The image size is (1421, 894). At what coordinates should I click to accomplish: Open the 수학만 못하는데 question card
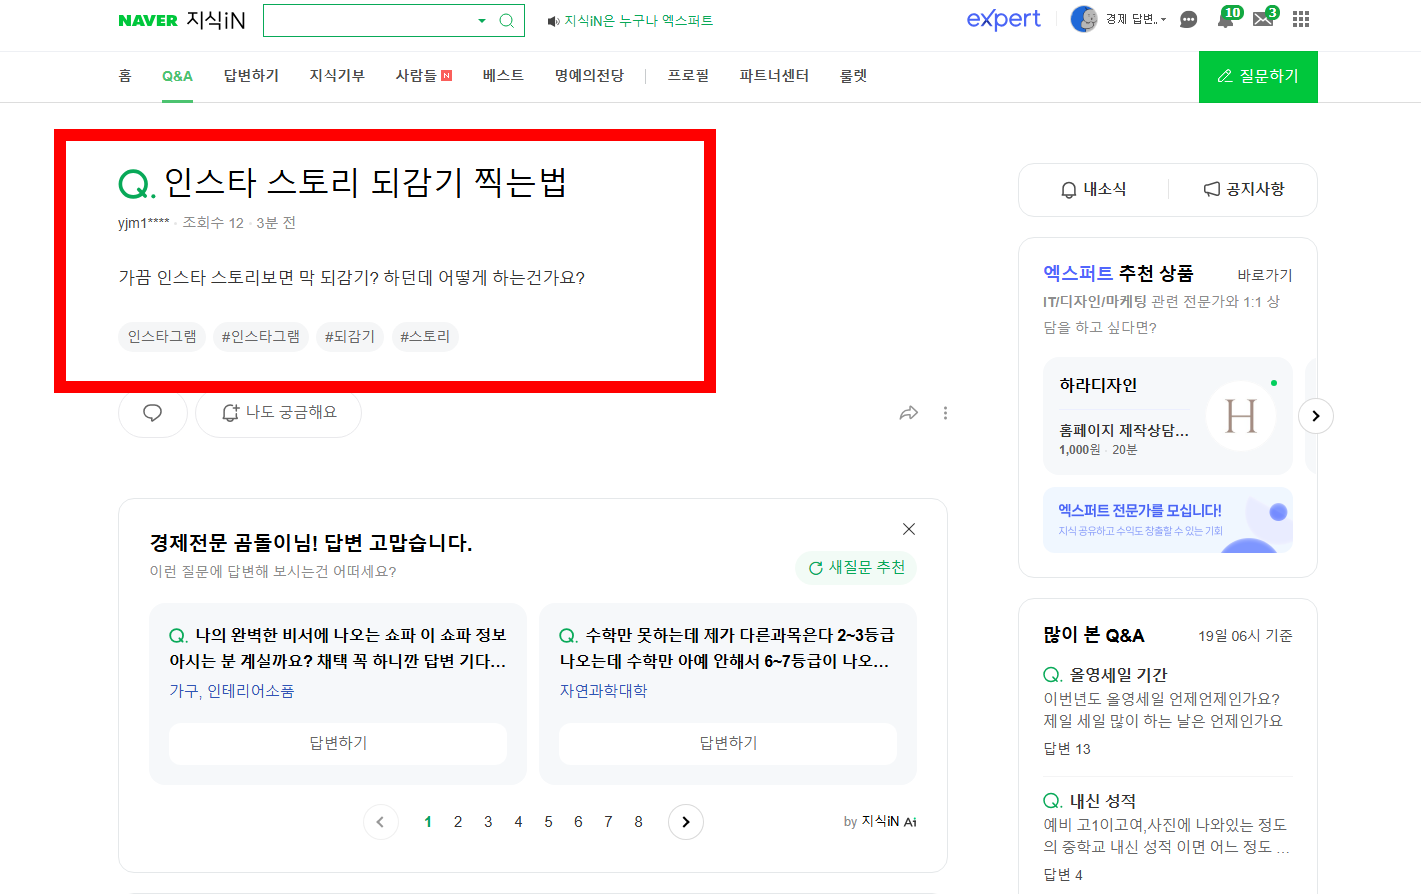click(727, 648)
